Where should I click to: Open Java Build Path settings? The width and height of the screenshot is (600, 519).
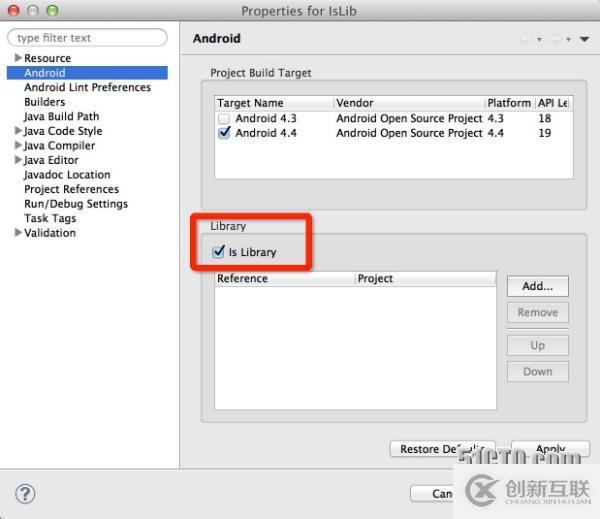click(62, 116)
